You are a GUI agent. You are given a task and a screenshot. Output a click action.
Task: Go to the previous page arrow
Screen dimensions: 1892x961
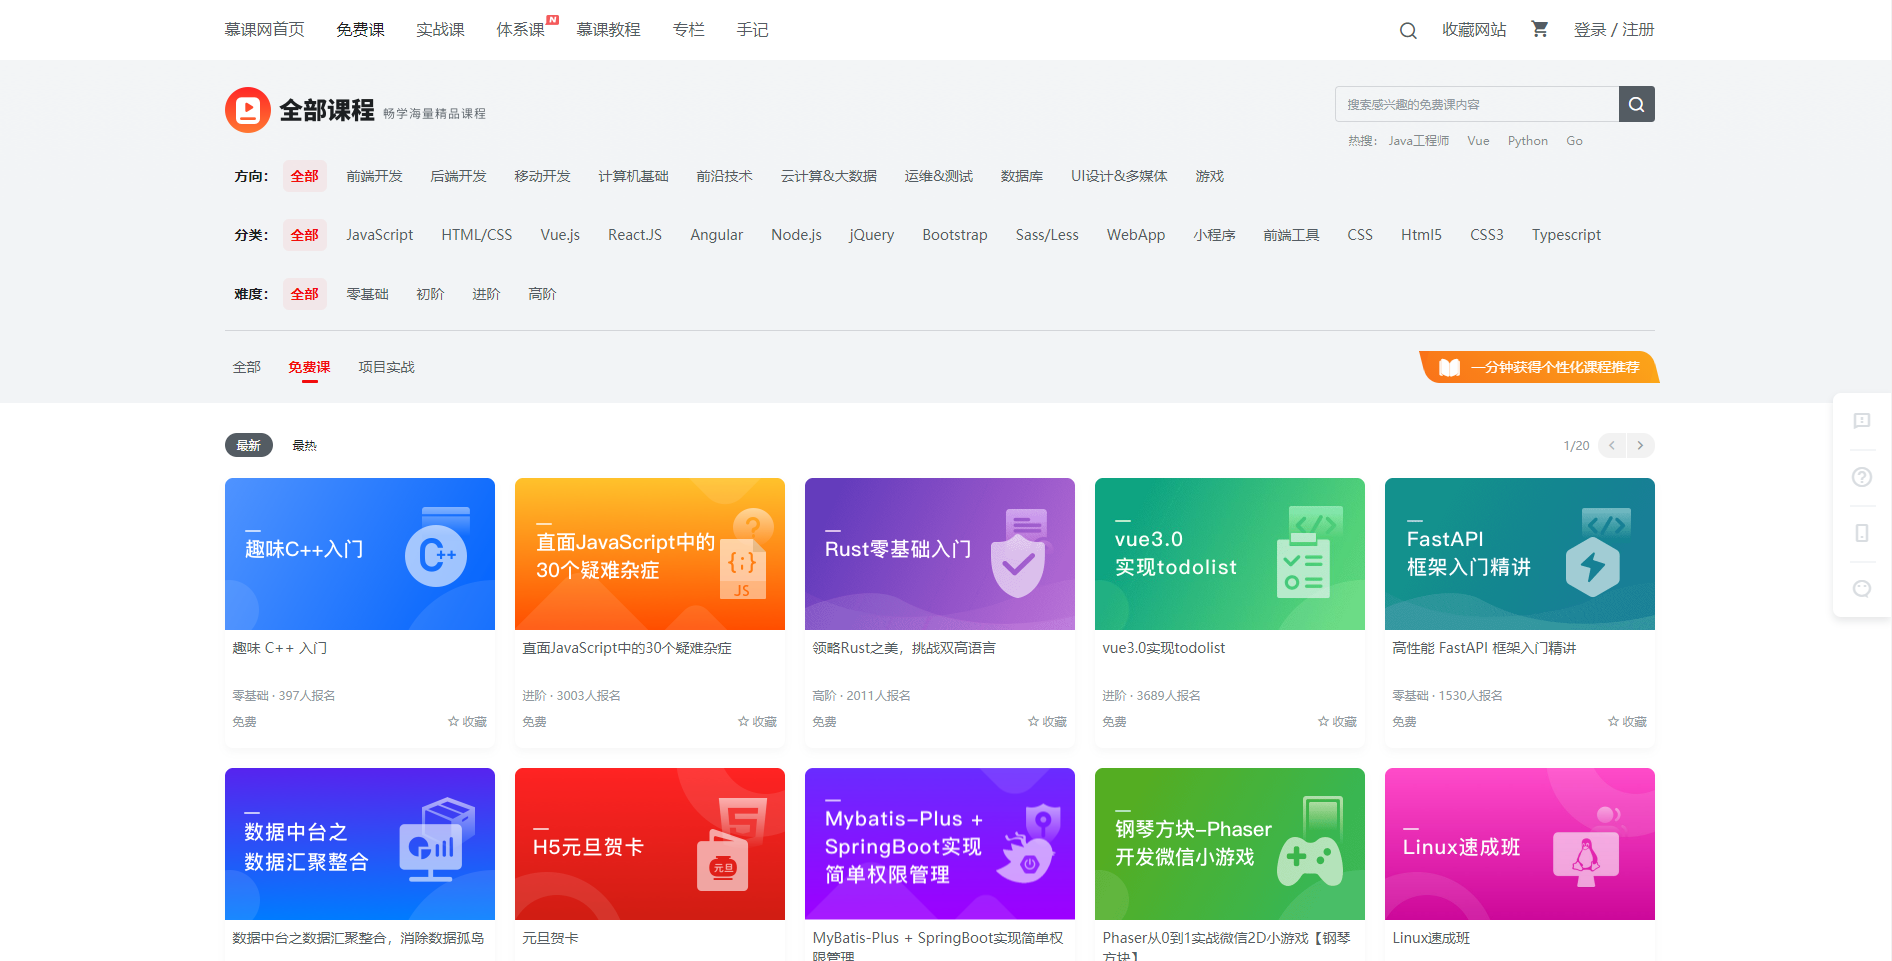1612,445
